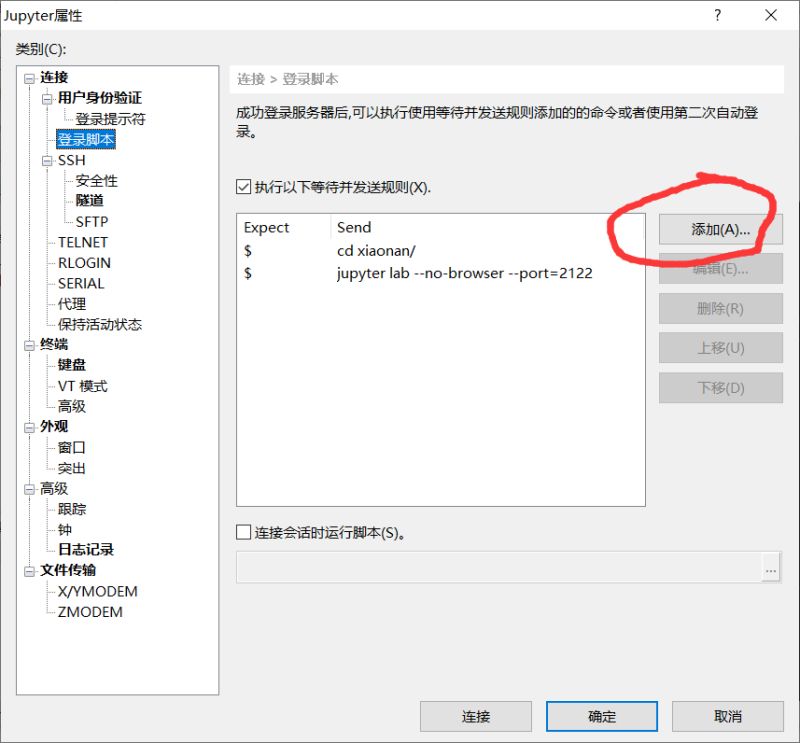800x743 pixels.
Task: Click the ... browse button for script path
Action: [x=771, y=568]
